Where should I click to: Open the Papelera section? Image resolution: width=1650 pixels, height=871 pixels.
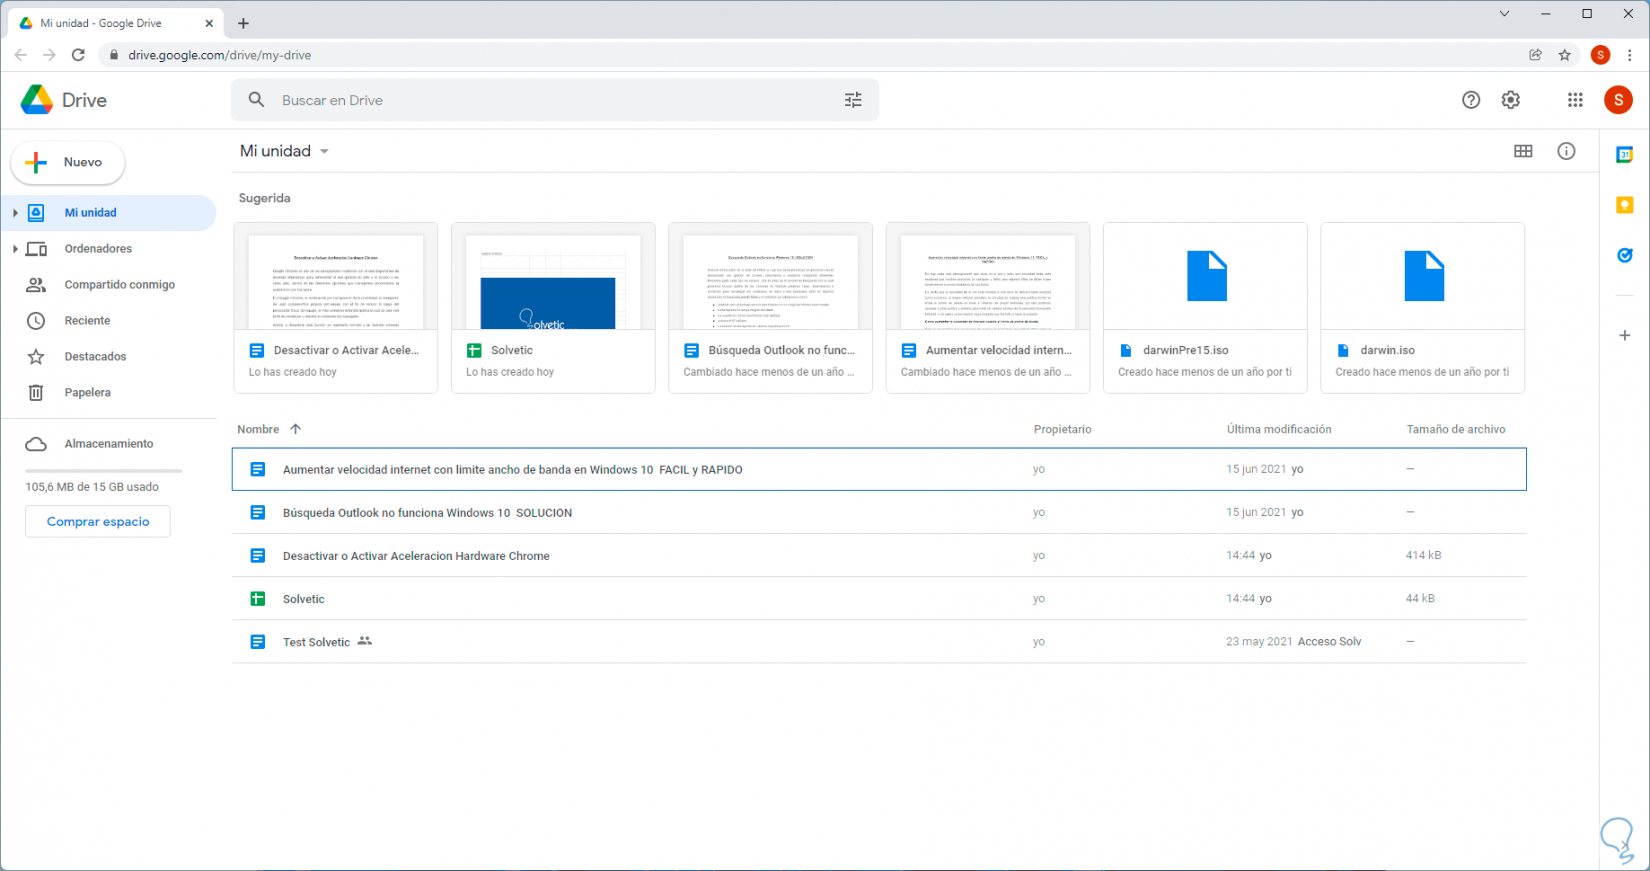coord(87,393)
